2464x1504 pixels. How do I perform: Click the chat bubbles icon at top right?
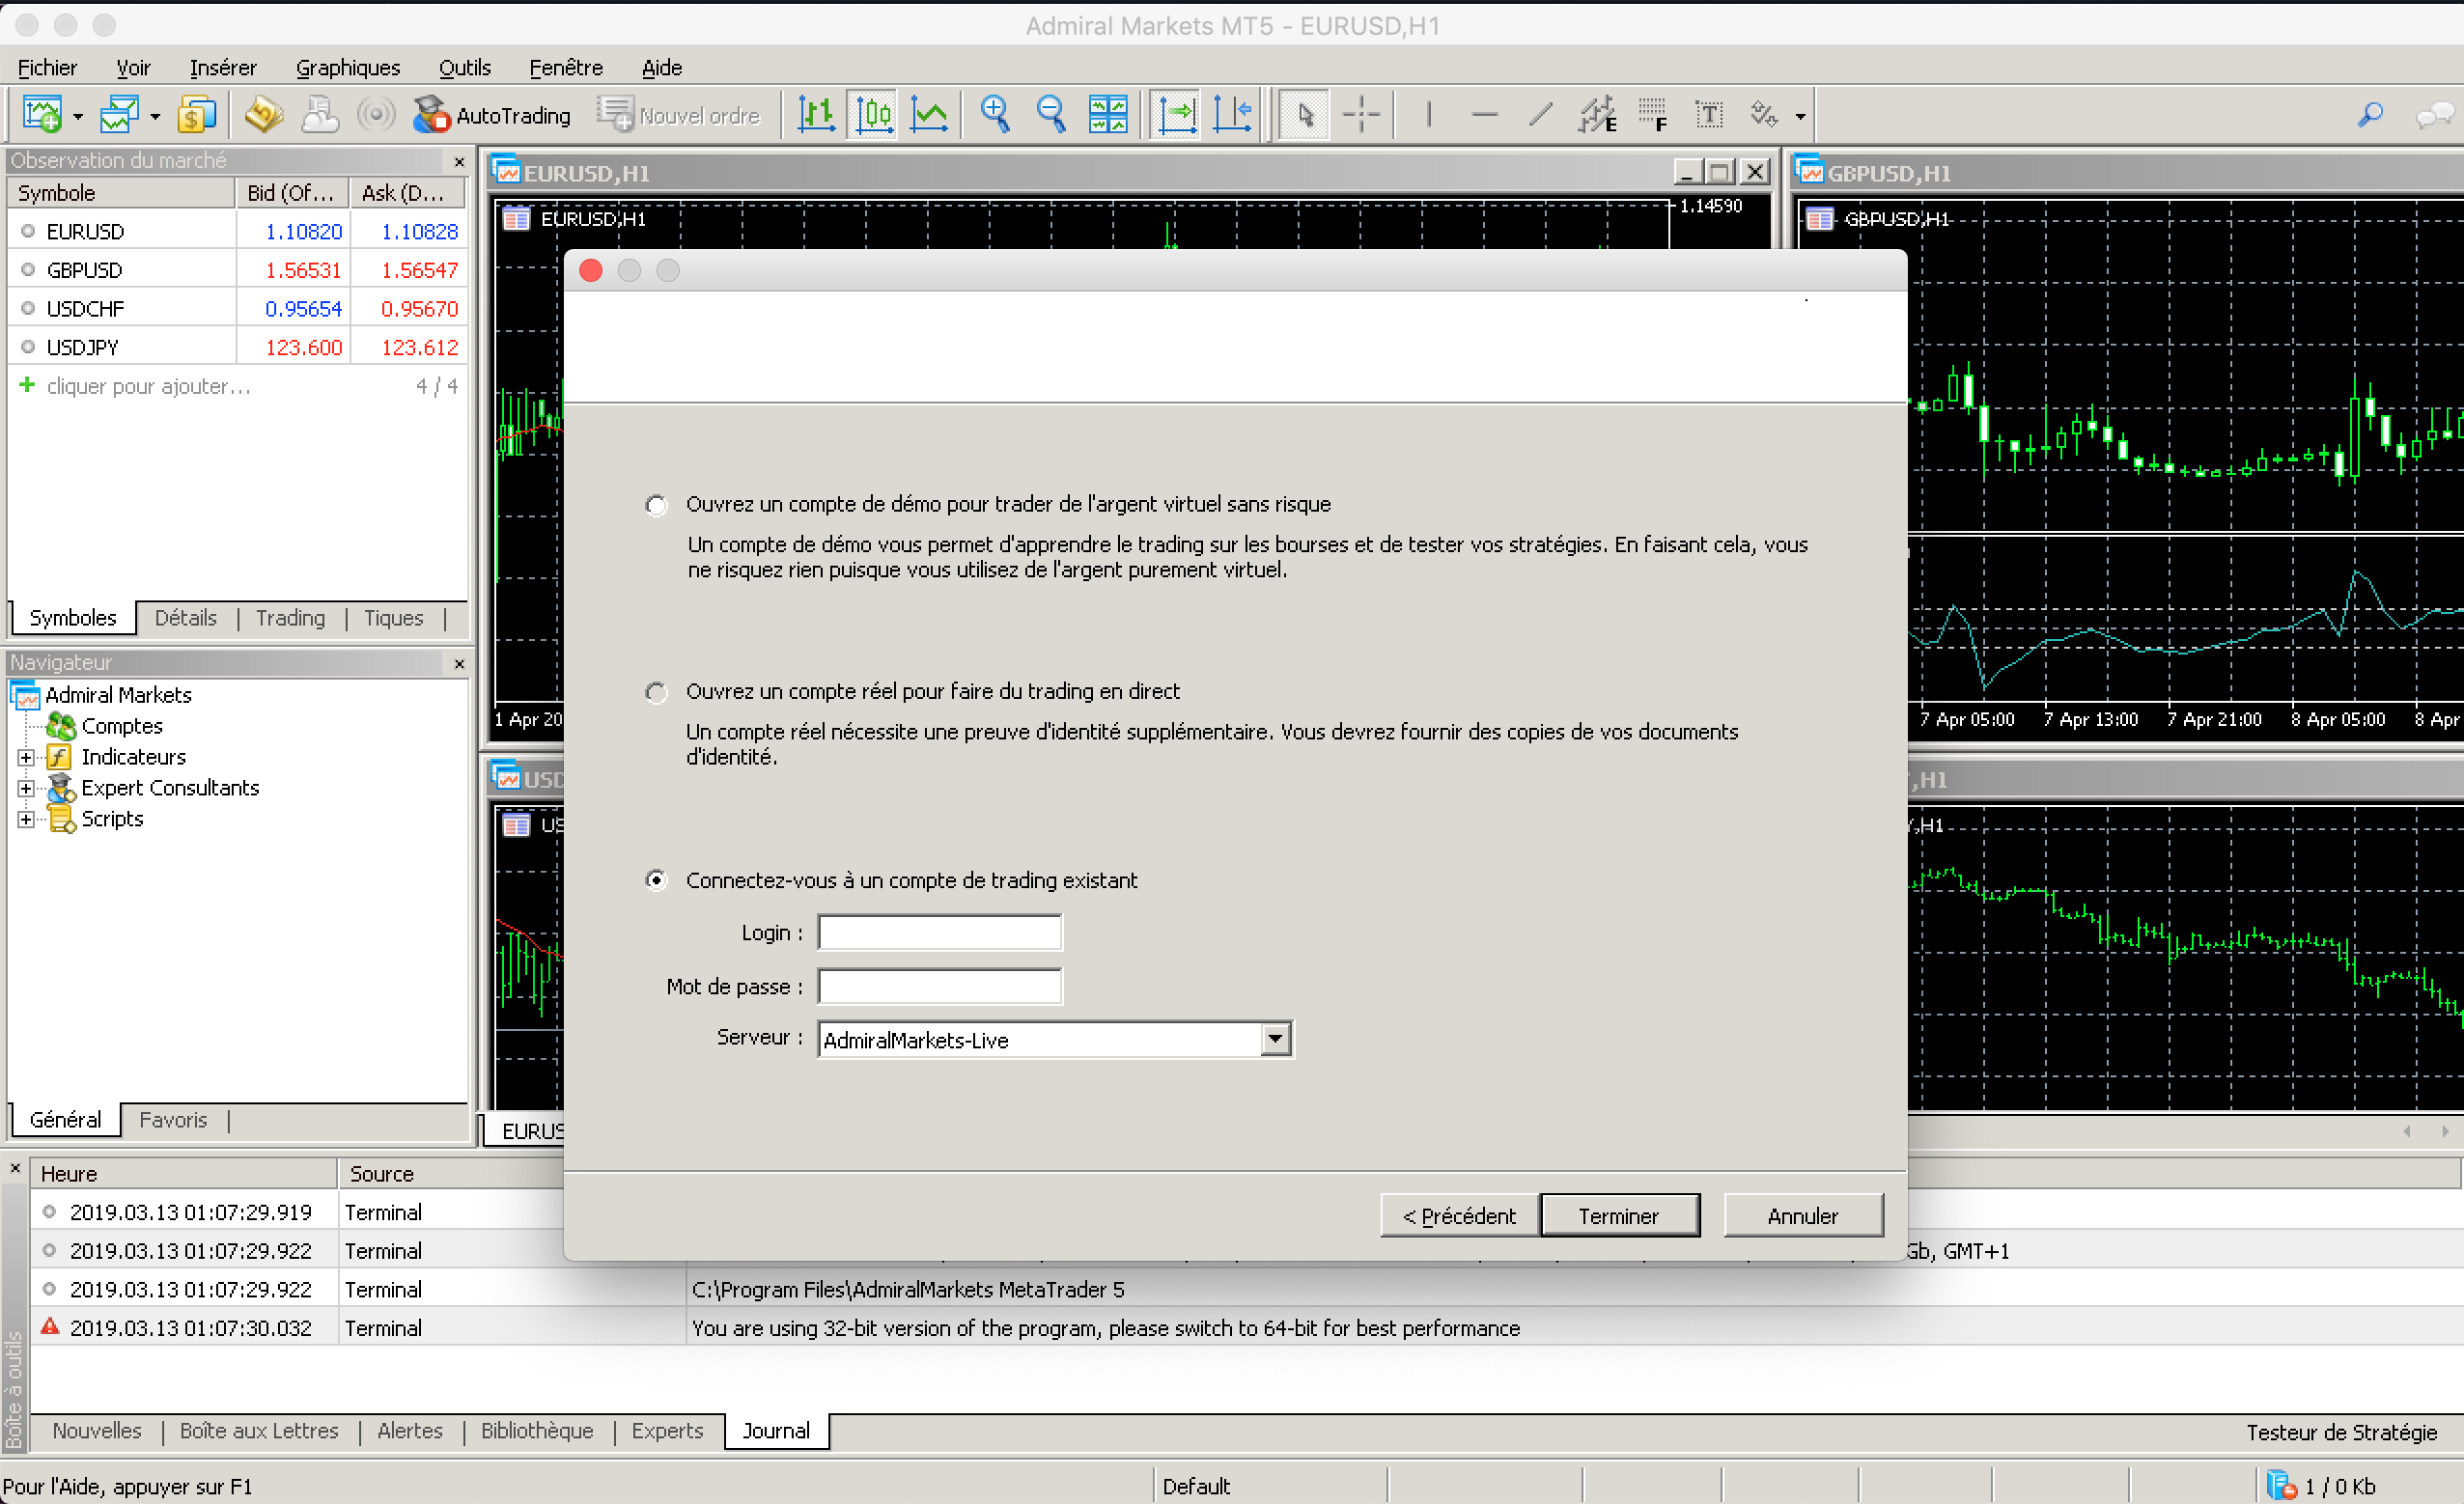pyautogui.click(x=2434, y=115)
